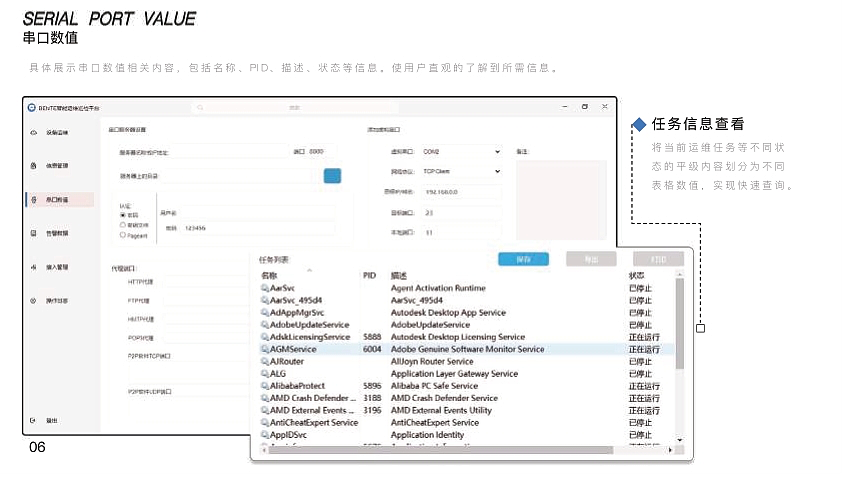Click the remarks text area
Image resolution: width=842 pixels, height=477 pixels.
pyautogui.click(x=561, y=200)
